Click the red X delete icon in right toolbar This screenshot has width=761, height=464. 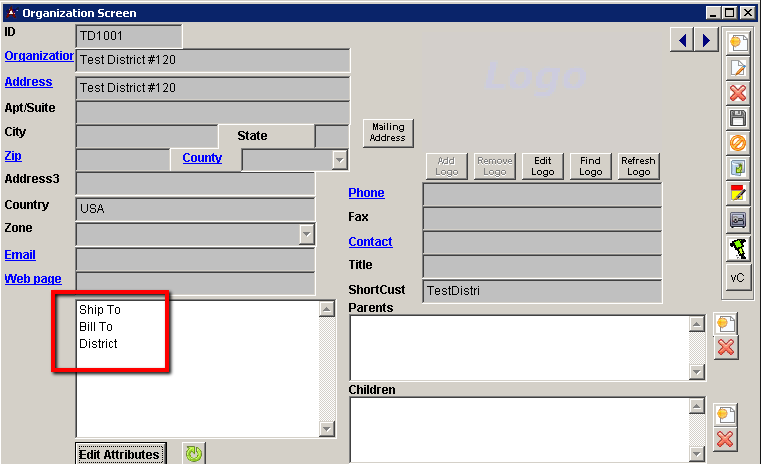pyautogui.click(x=738, y=93)
